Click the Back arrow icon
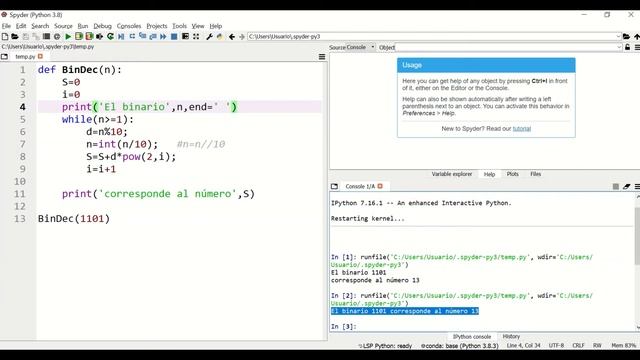This screenshot has width=640, height=360. tap(232, 37)
